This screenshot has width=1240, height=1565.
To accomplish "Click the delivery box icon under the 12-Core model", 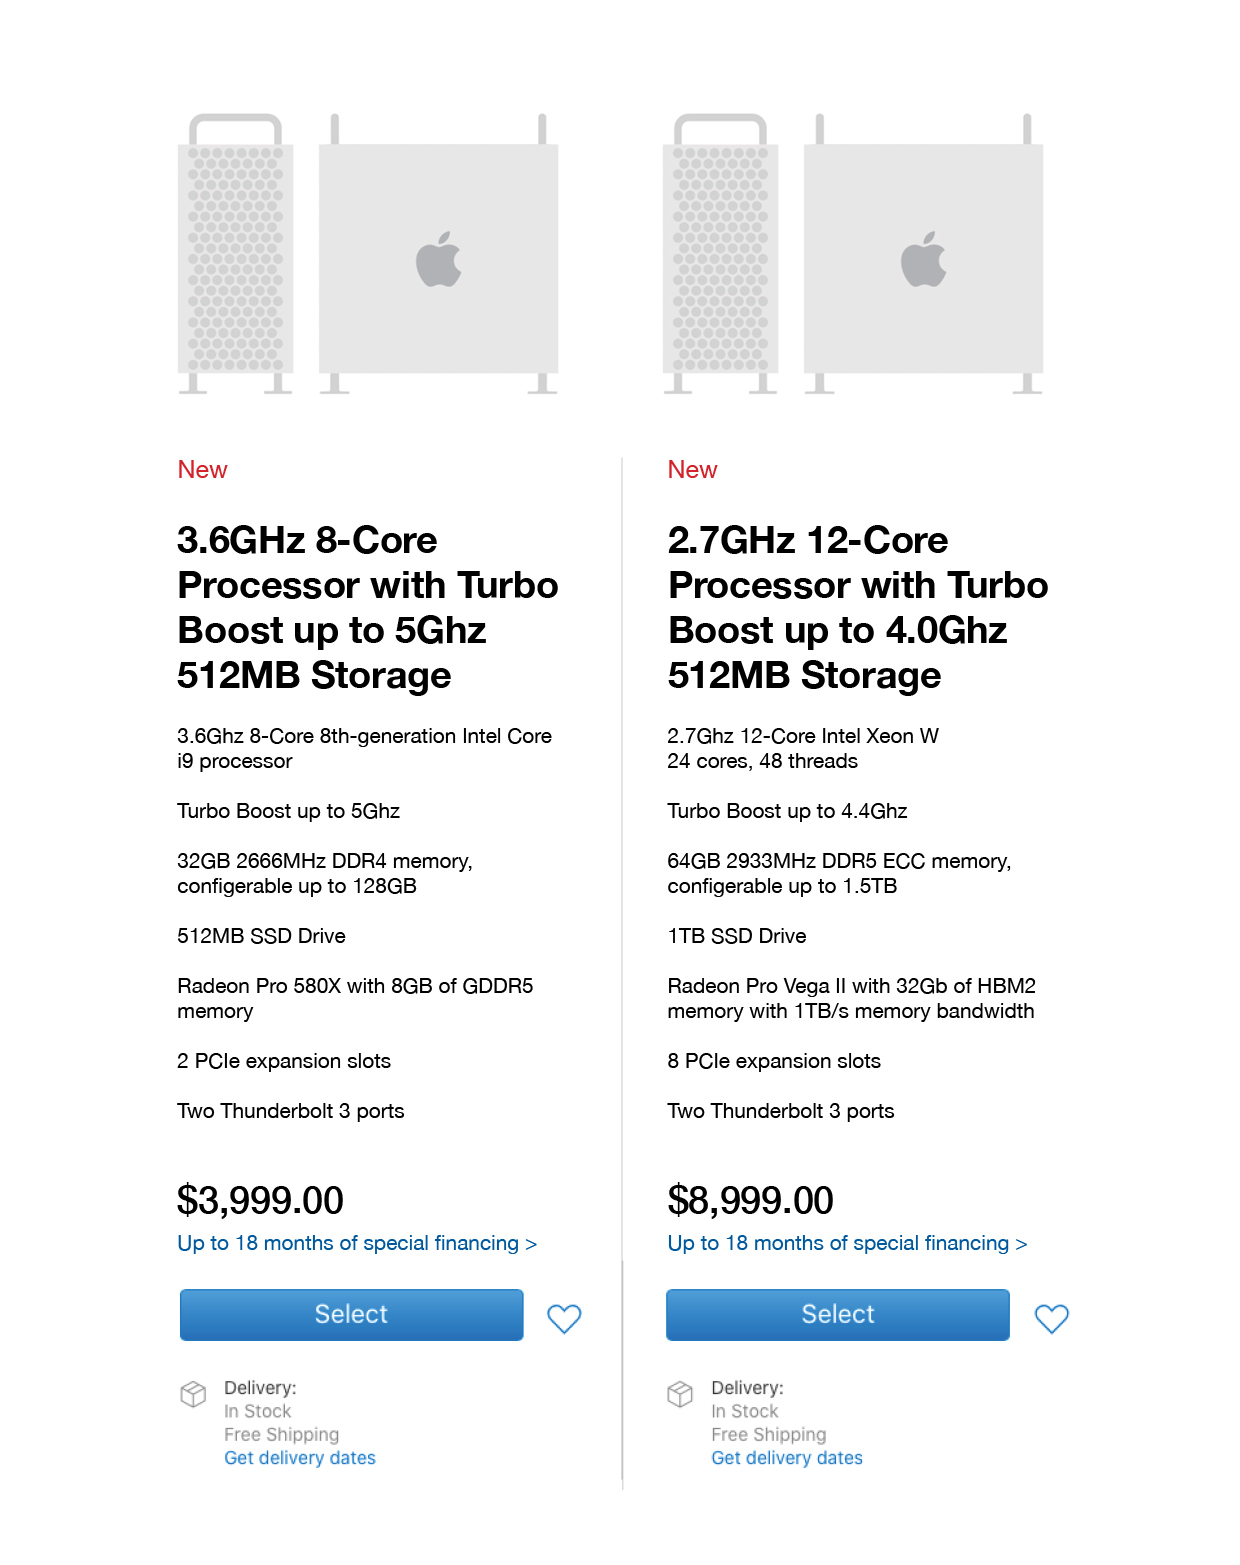I will pyautogui.click(x=680, y=1394).
